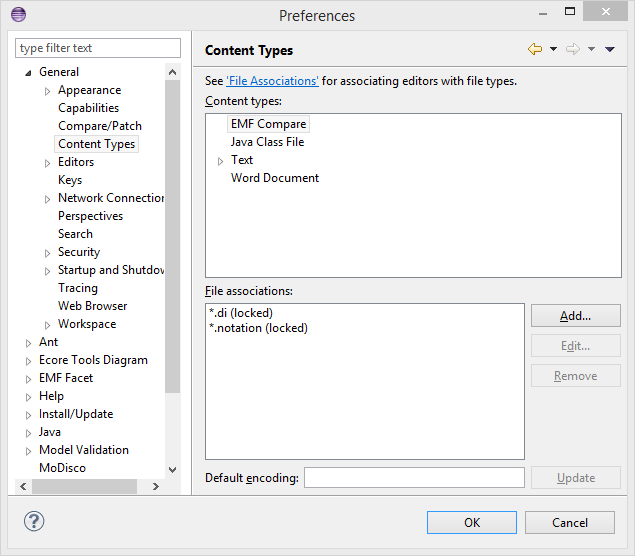Click the Eclipse icon in title bar
Screen dimensions: 635x556
[18, 15]
